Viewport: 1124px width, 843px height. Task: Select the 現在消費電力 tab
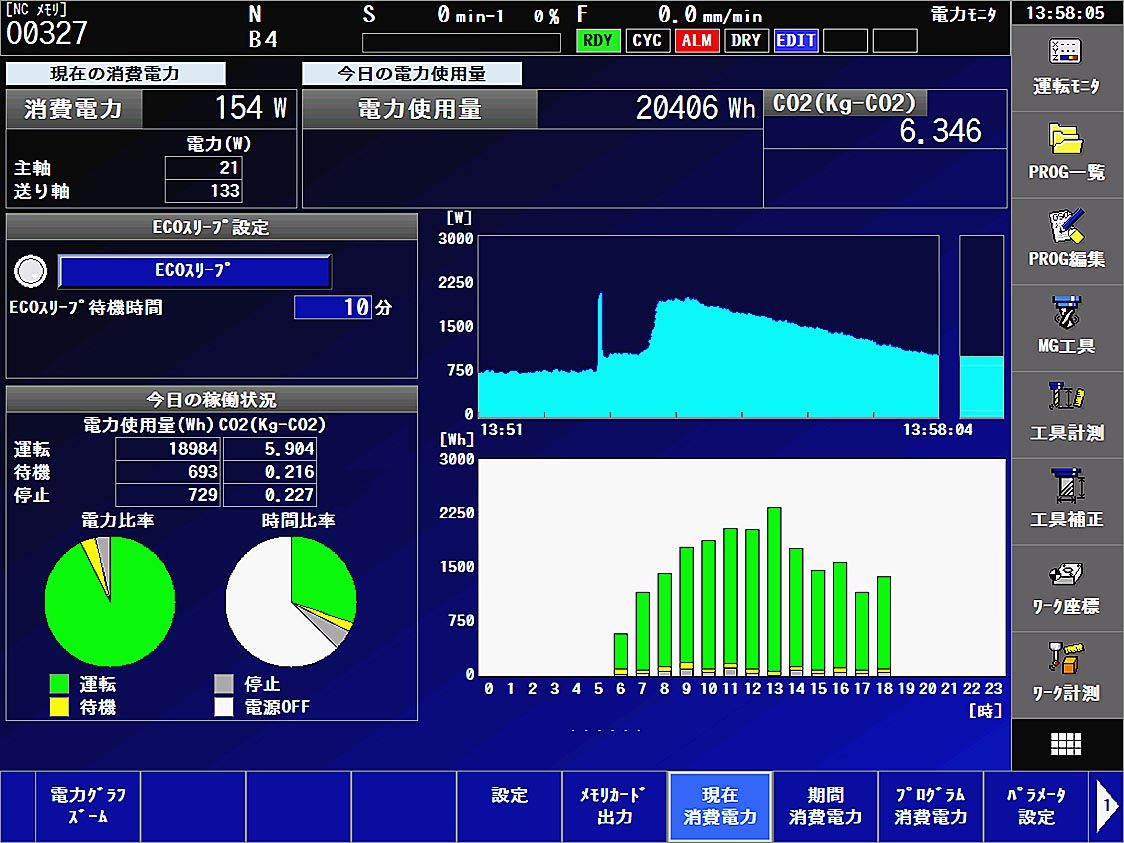[x=720, y=805]
